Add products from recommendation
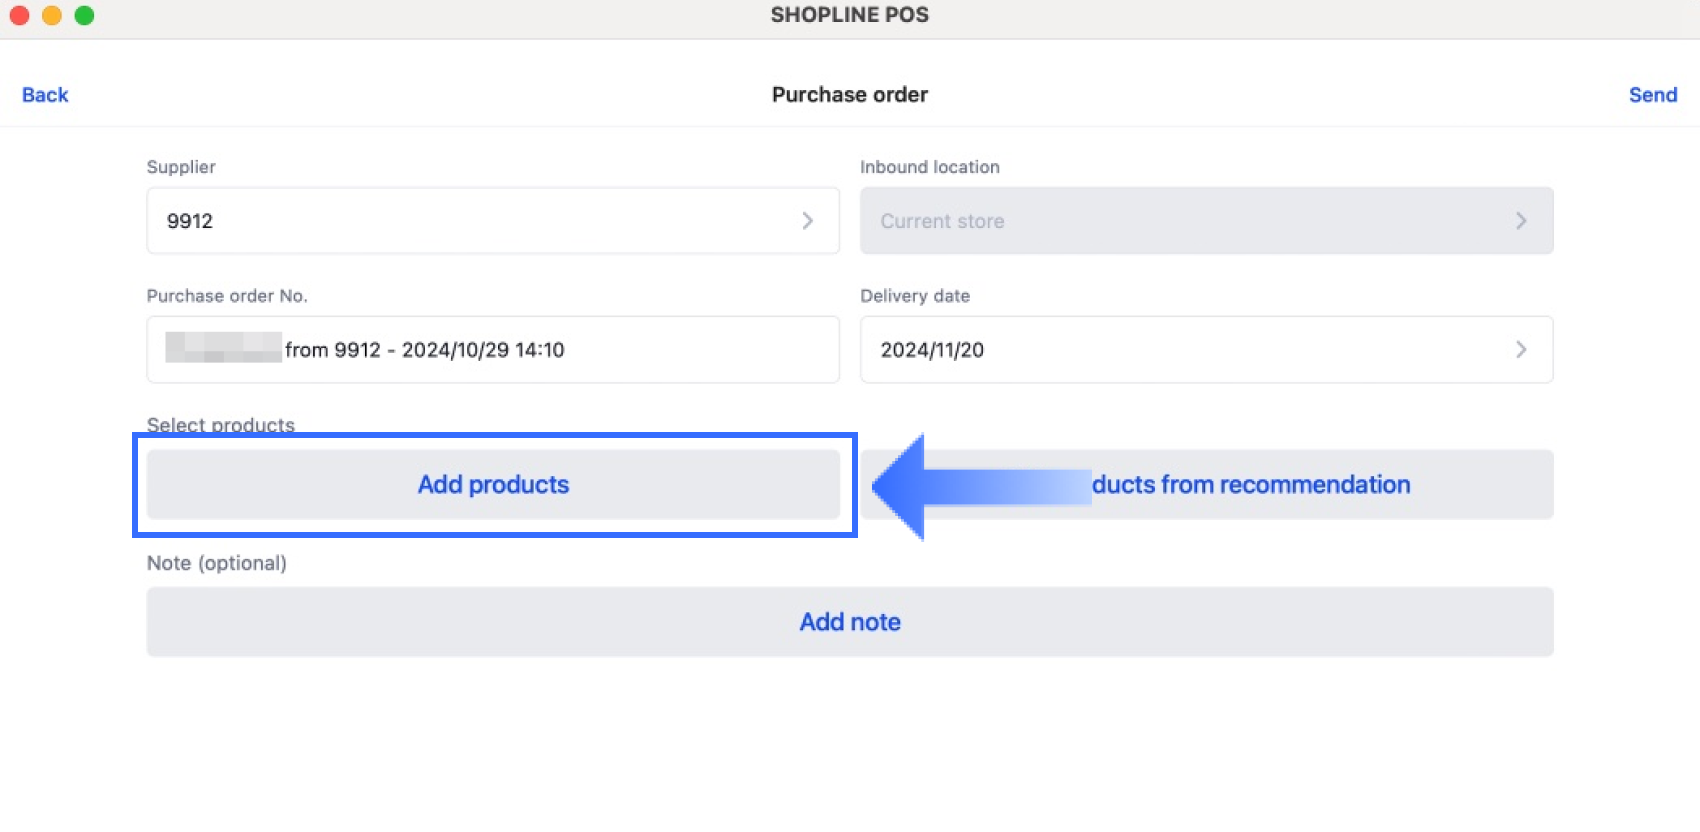 pos(1250,485)
